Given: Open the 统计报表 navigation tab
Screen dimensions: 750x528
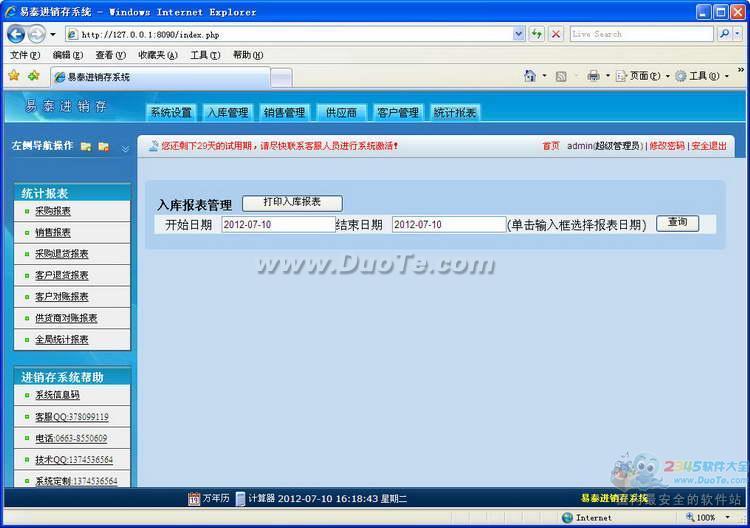Looking at the screenshot, I should 455,112.
